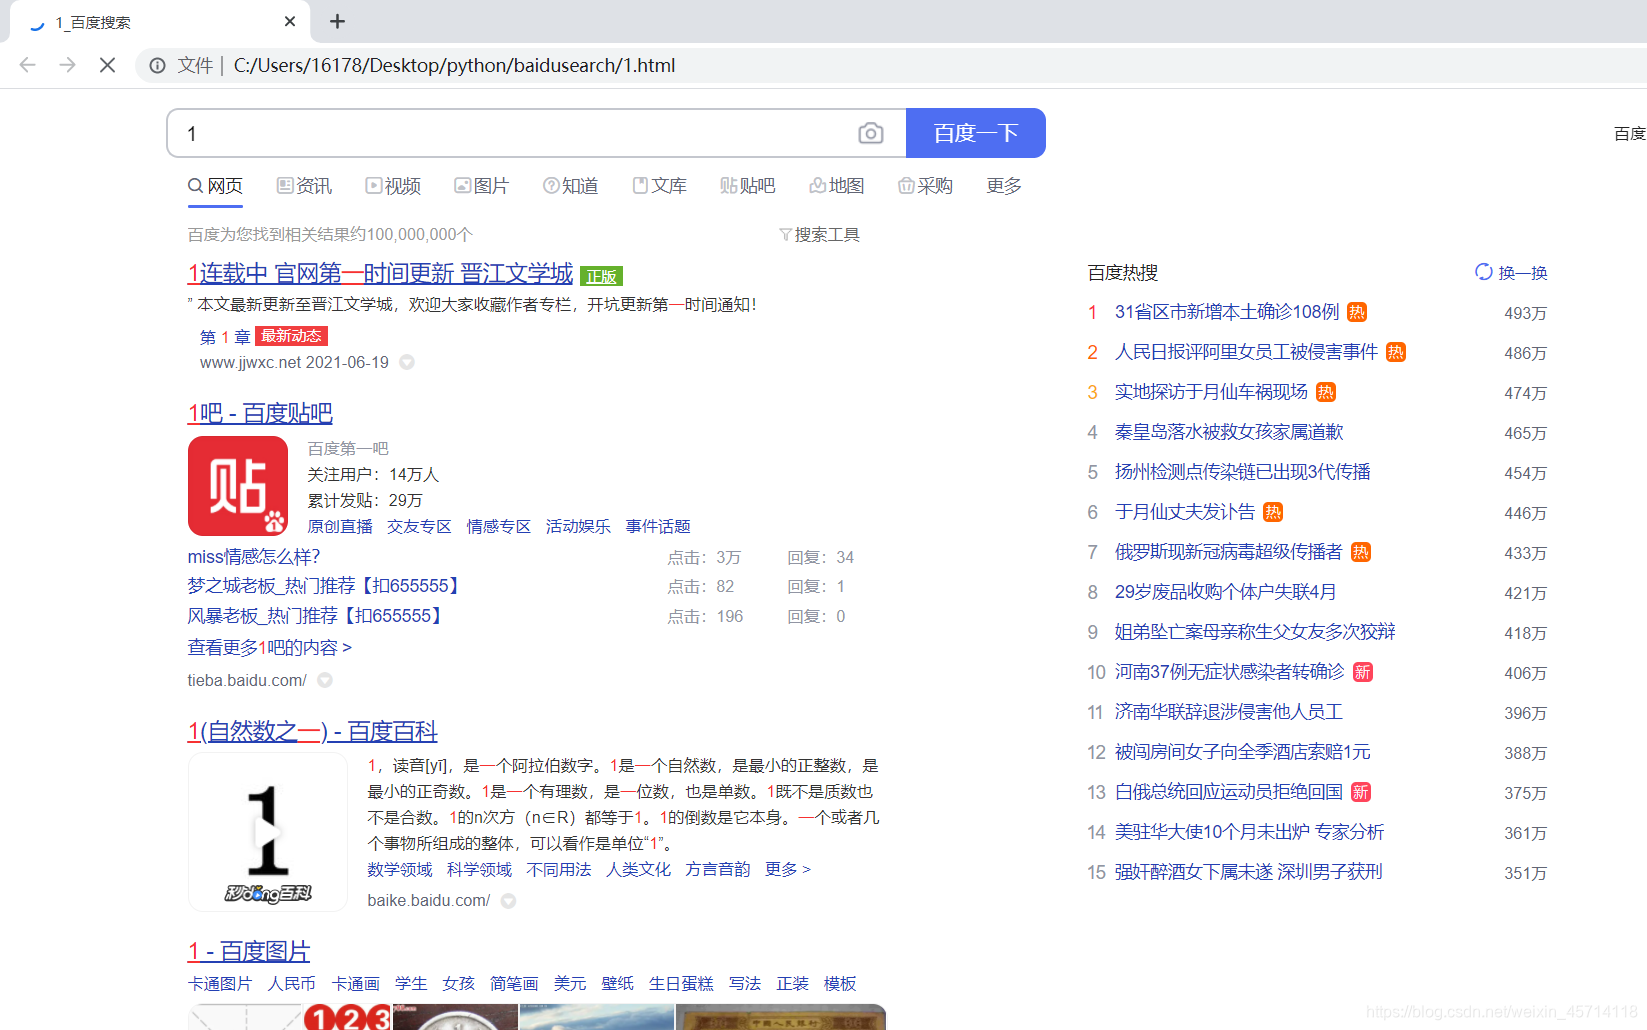Close the 1_百度搜索 browser tab
The image size is (1647, 1030).
point(290,21)
